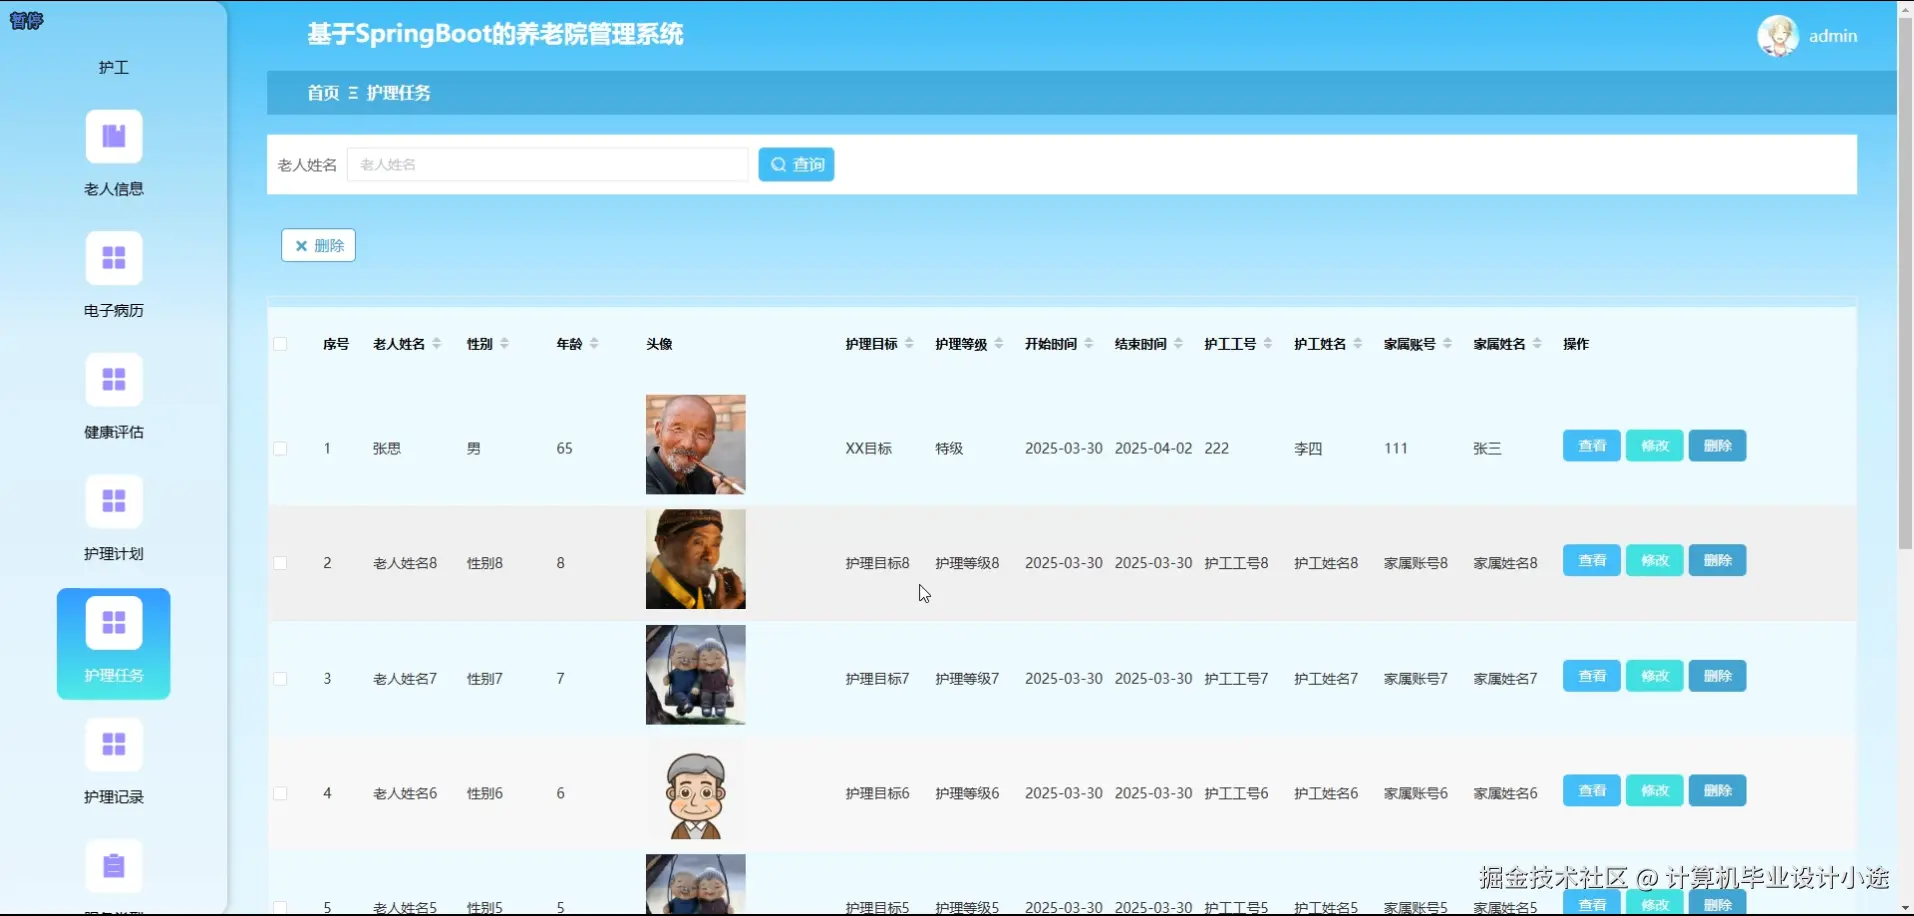The image size is (1914, 916).
Task: Click the highlighted 护理任务 sidebar icon
Action: tap(113, 622)
